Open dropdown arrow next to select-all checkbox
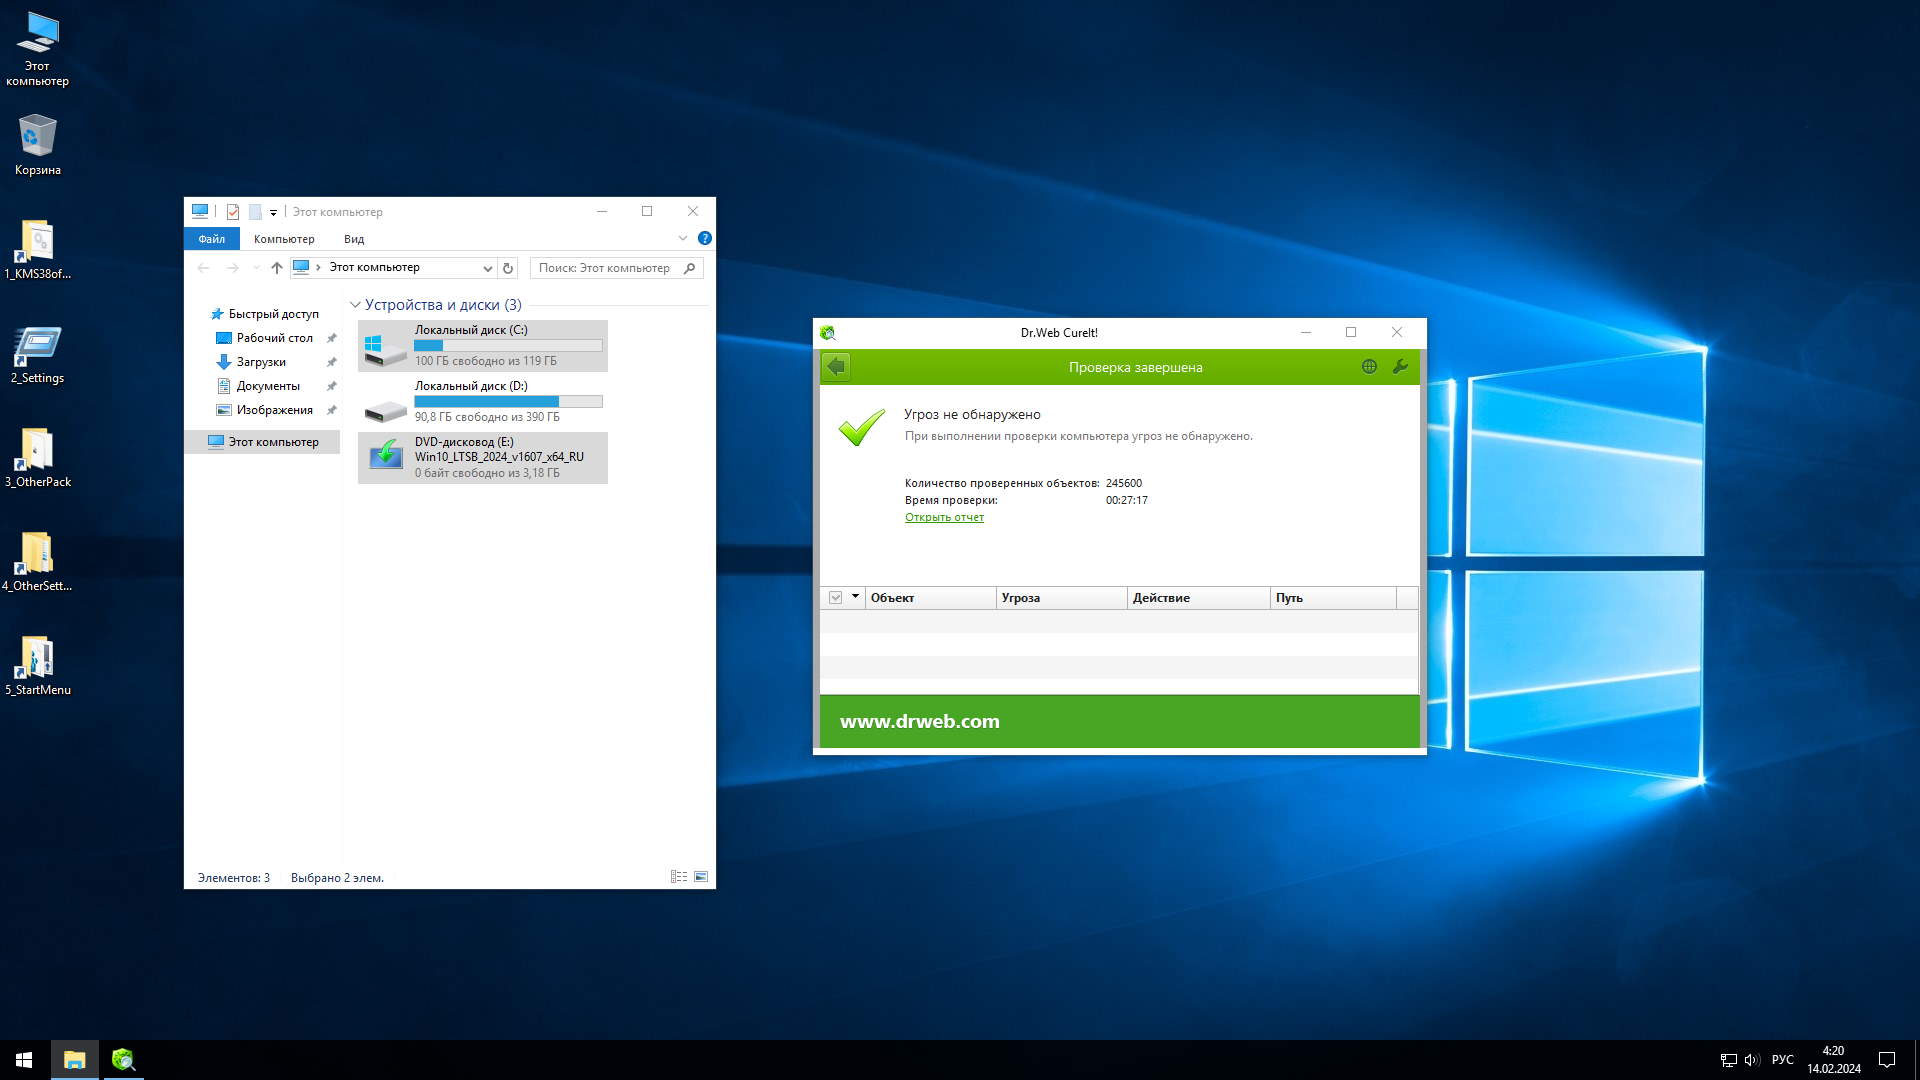 coord(855,597)
